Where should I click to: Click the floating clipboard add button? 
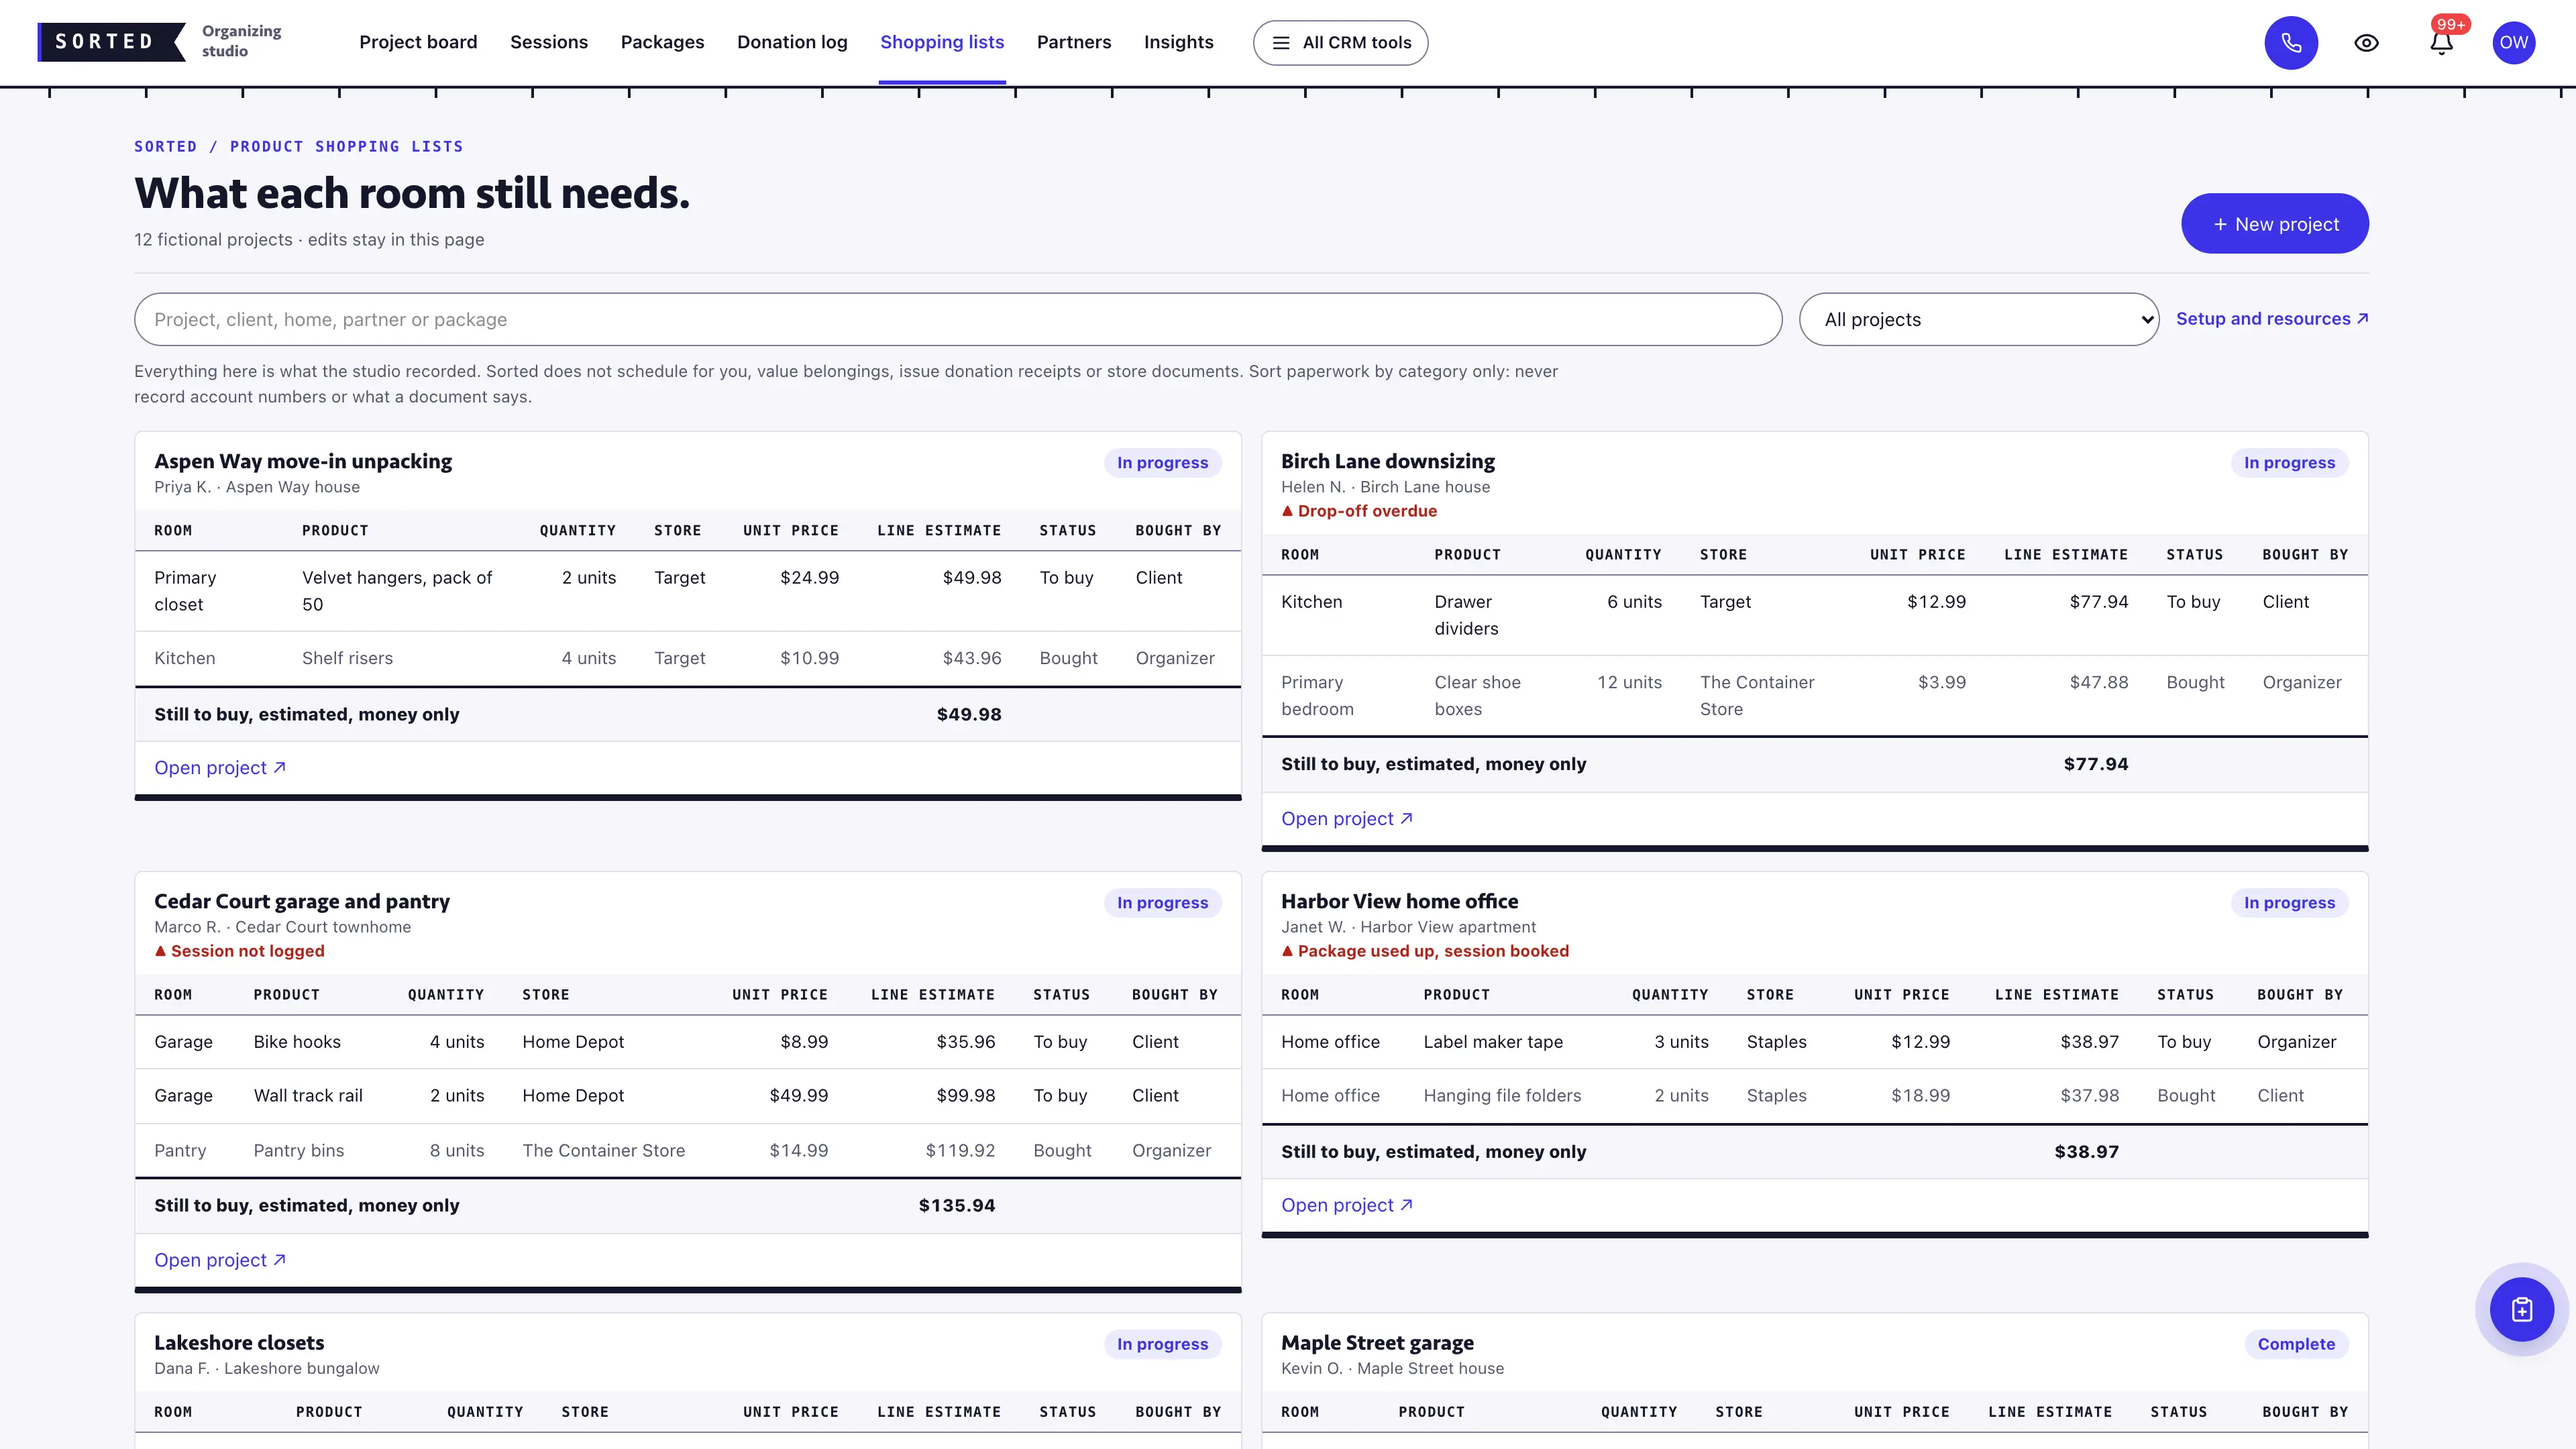point(2521,1309)
